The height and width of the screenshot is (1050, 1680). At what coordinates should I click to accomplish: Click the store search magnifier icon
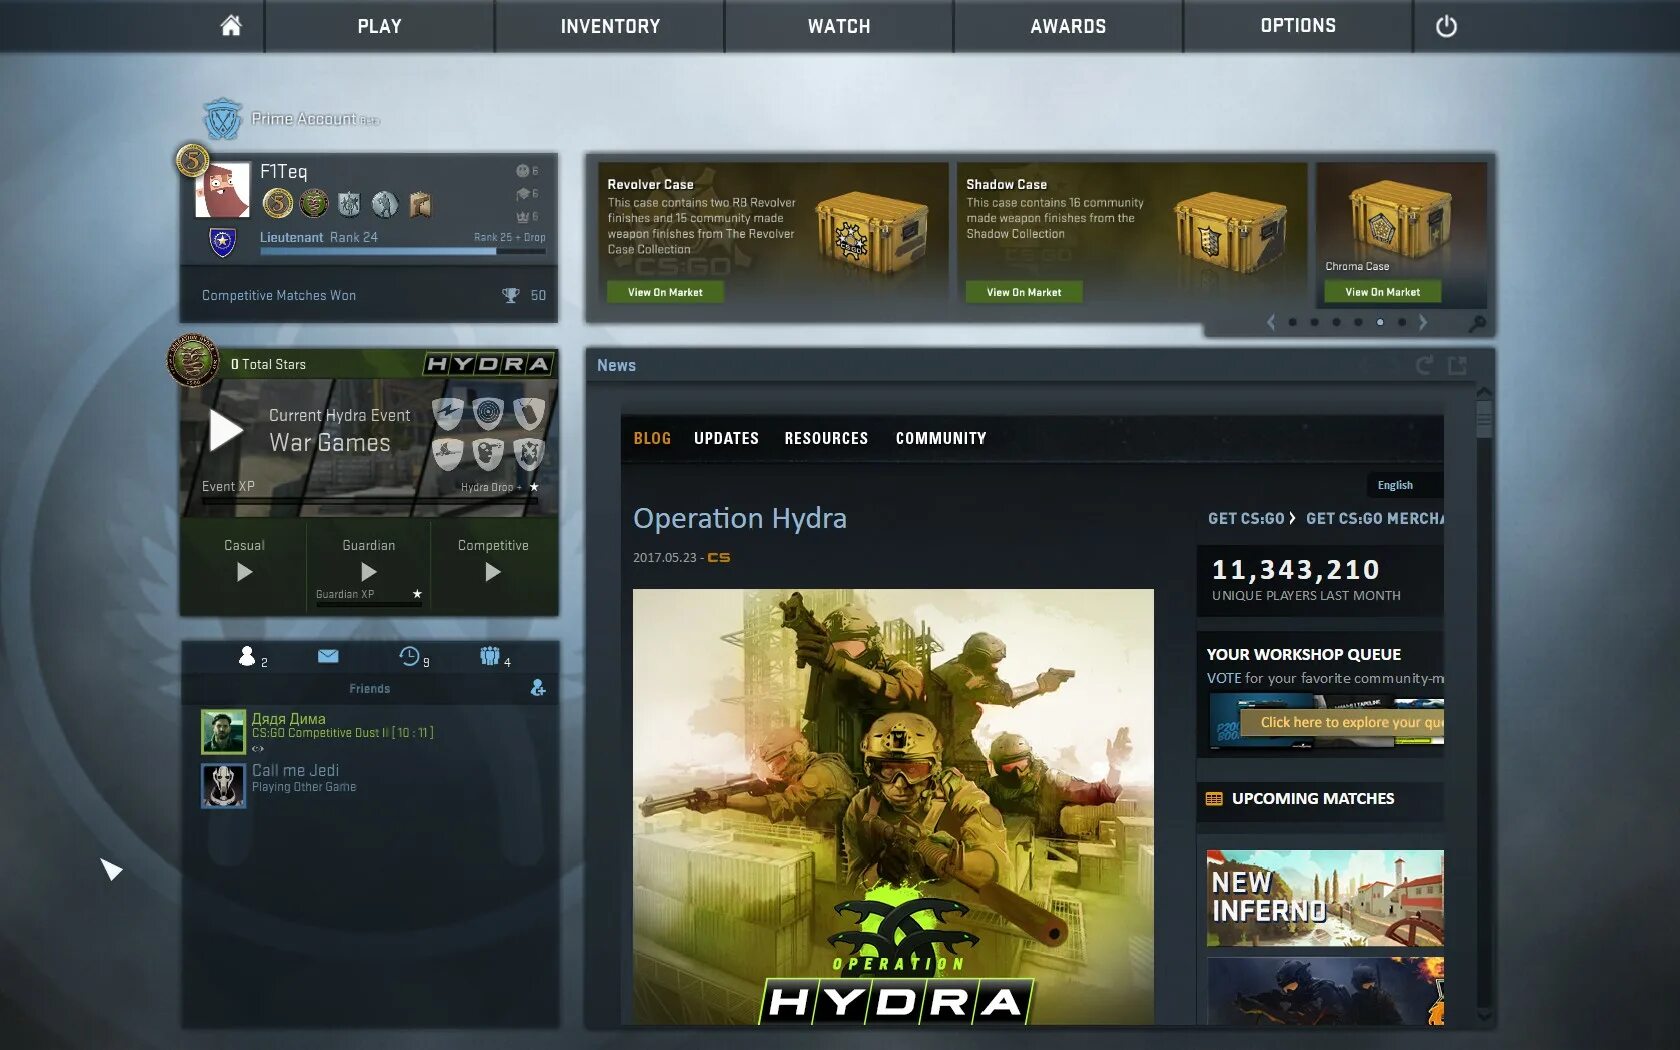pos(1477,323)
